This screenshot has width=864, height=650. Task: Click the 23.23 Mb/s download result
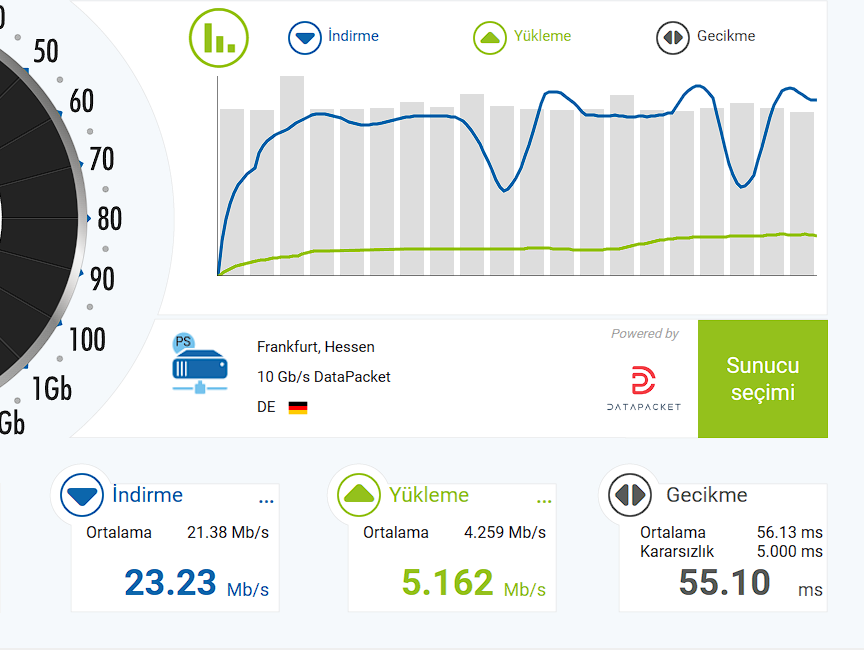coord(197,583)
